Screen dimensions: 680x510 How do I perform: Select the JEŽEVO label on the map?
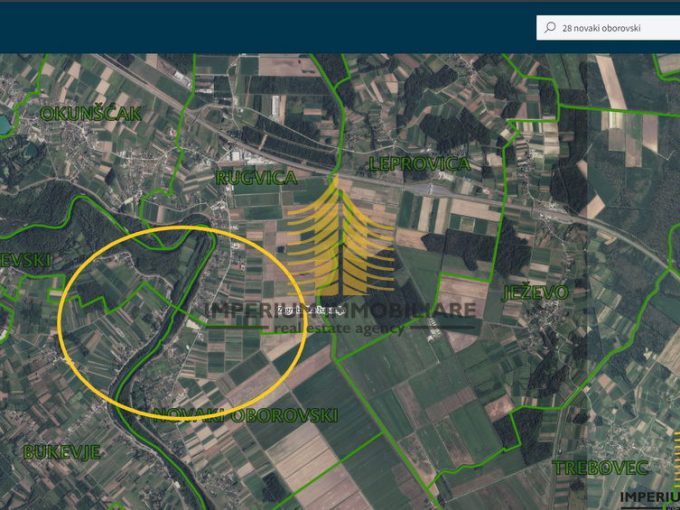(536, 292)
